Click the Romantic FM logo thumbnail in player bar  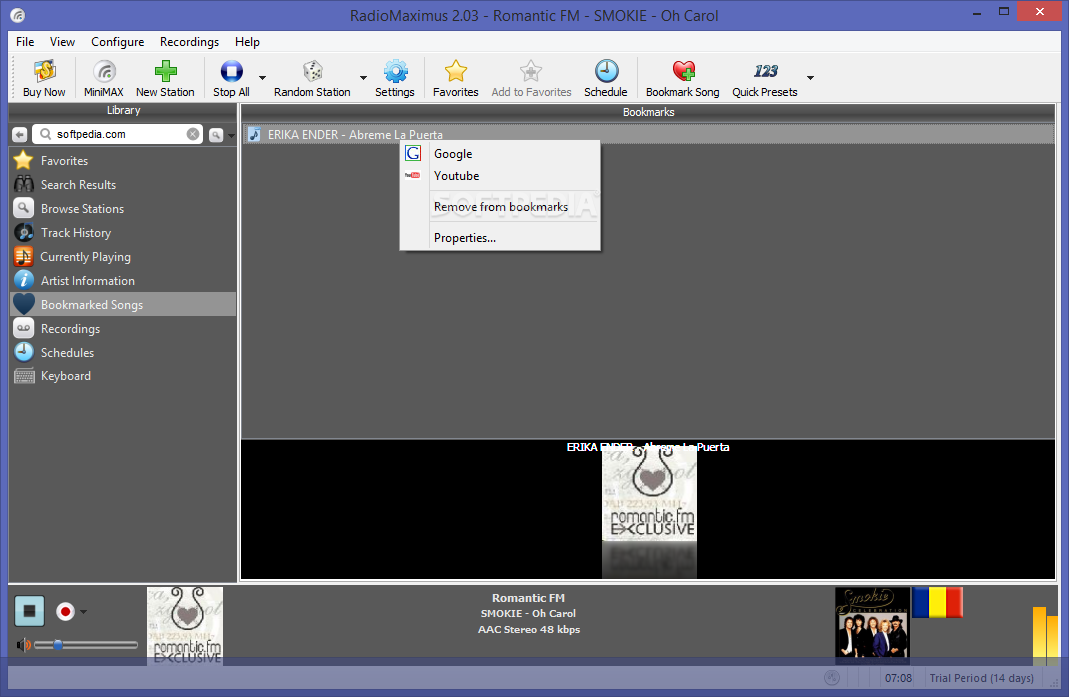(x=185, y=625)
